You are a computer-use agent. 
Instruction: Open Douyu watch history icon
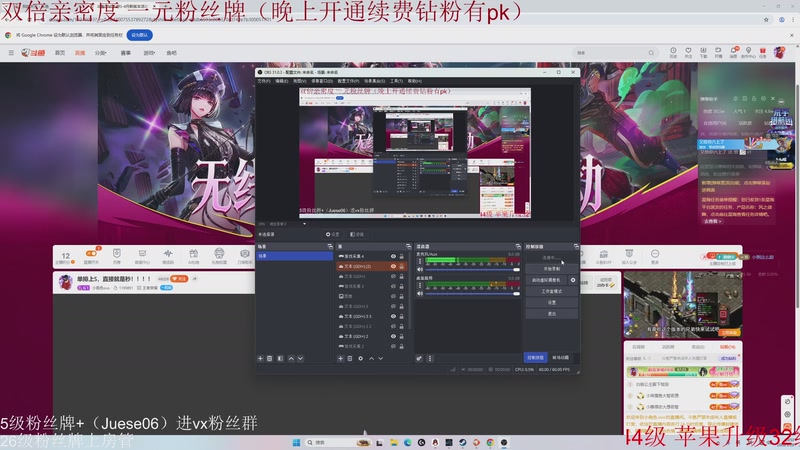coord(673,51)
